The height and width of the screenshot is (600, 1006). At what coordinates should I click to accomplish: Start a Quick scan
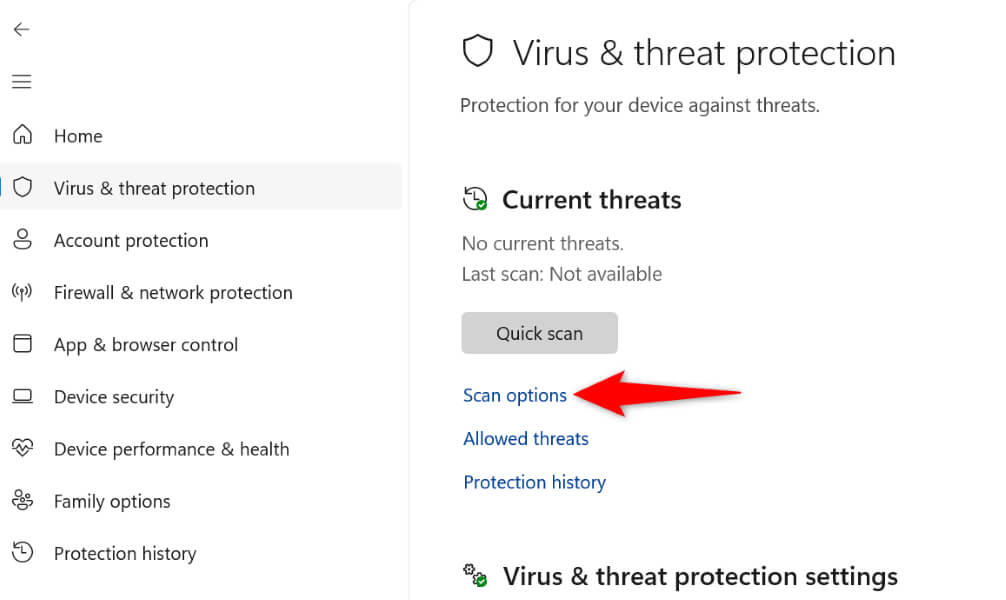[539, 333]
